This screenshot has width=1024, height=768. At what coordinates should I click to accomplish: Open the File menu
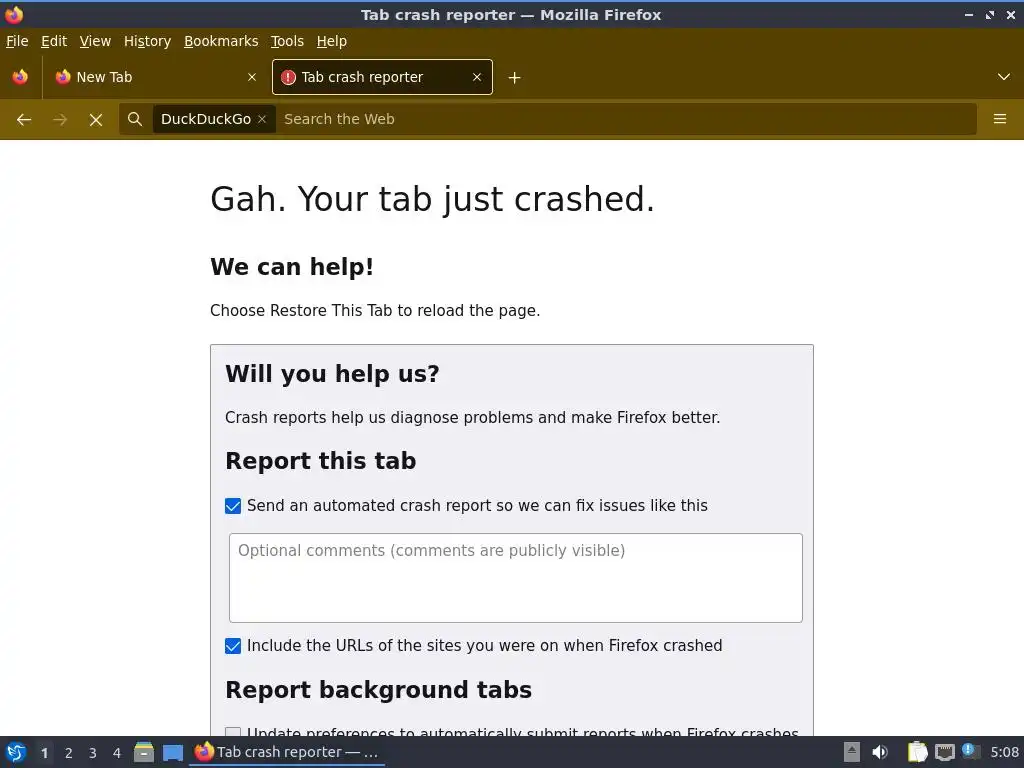(17, 41)
